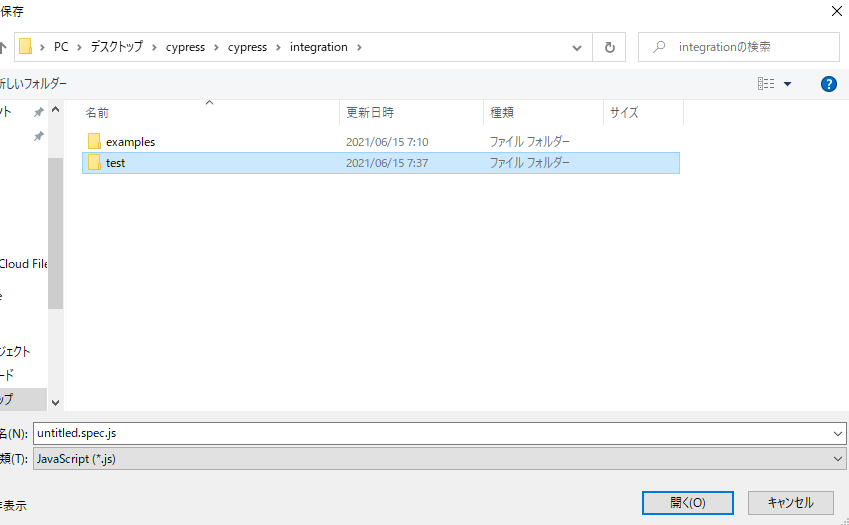
Task: Open the file name dropdown arrow
Action: 838,434
